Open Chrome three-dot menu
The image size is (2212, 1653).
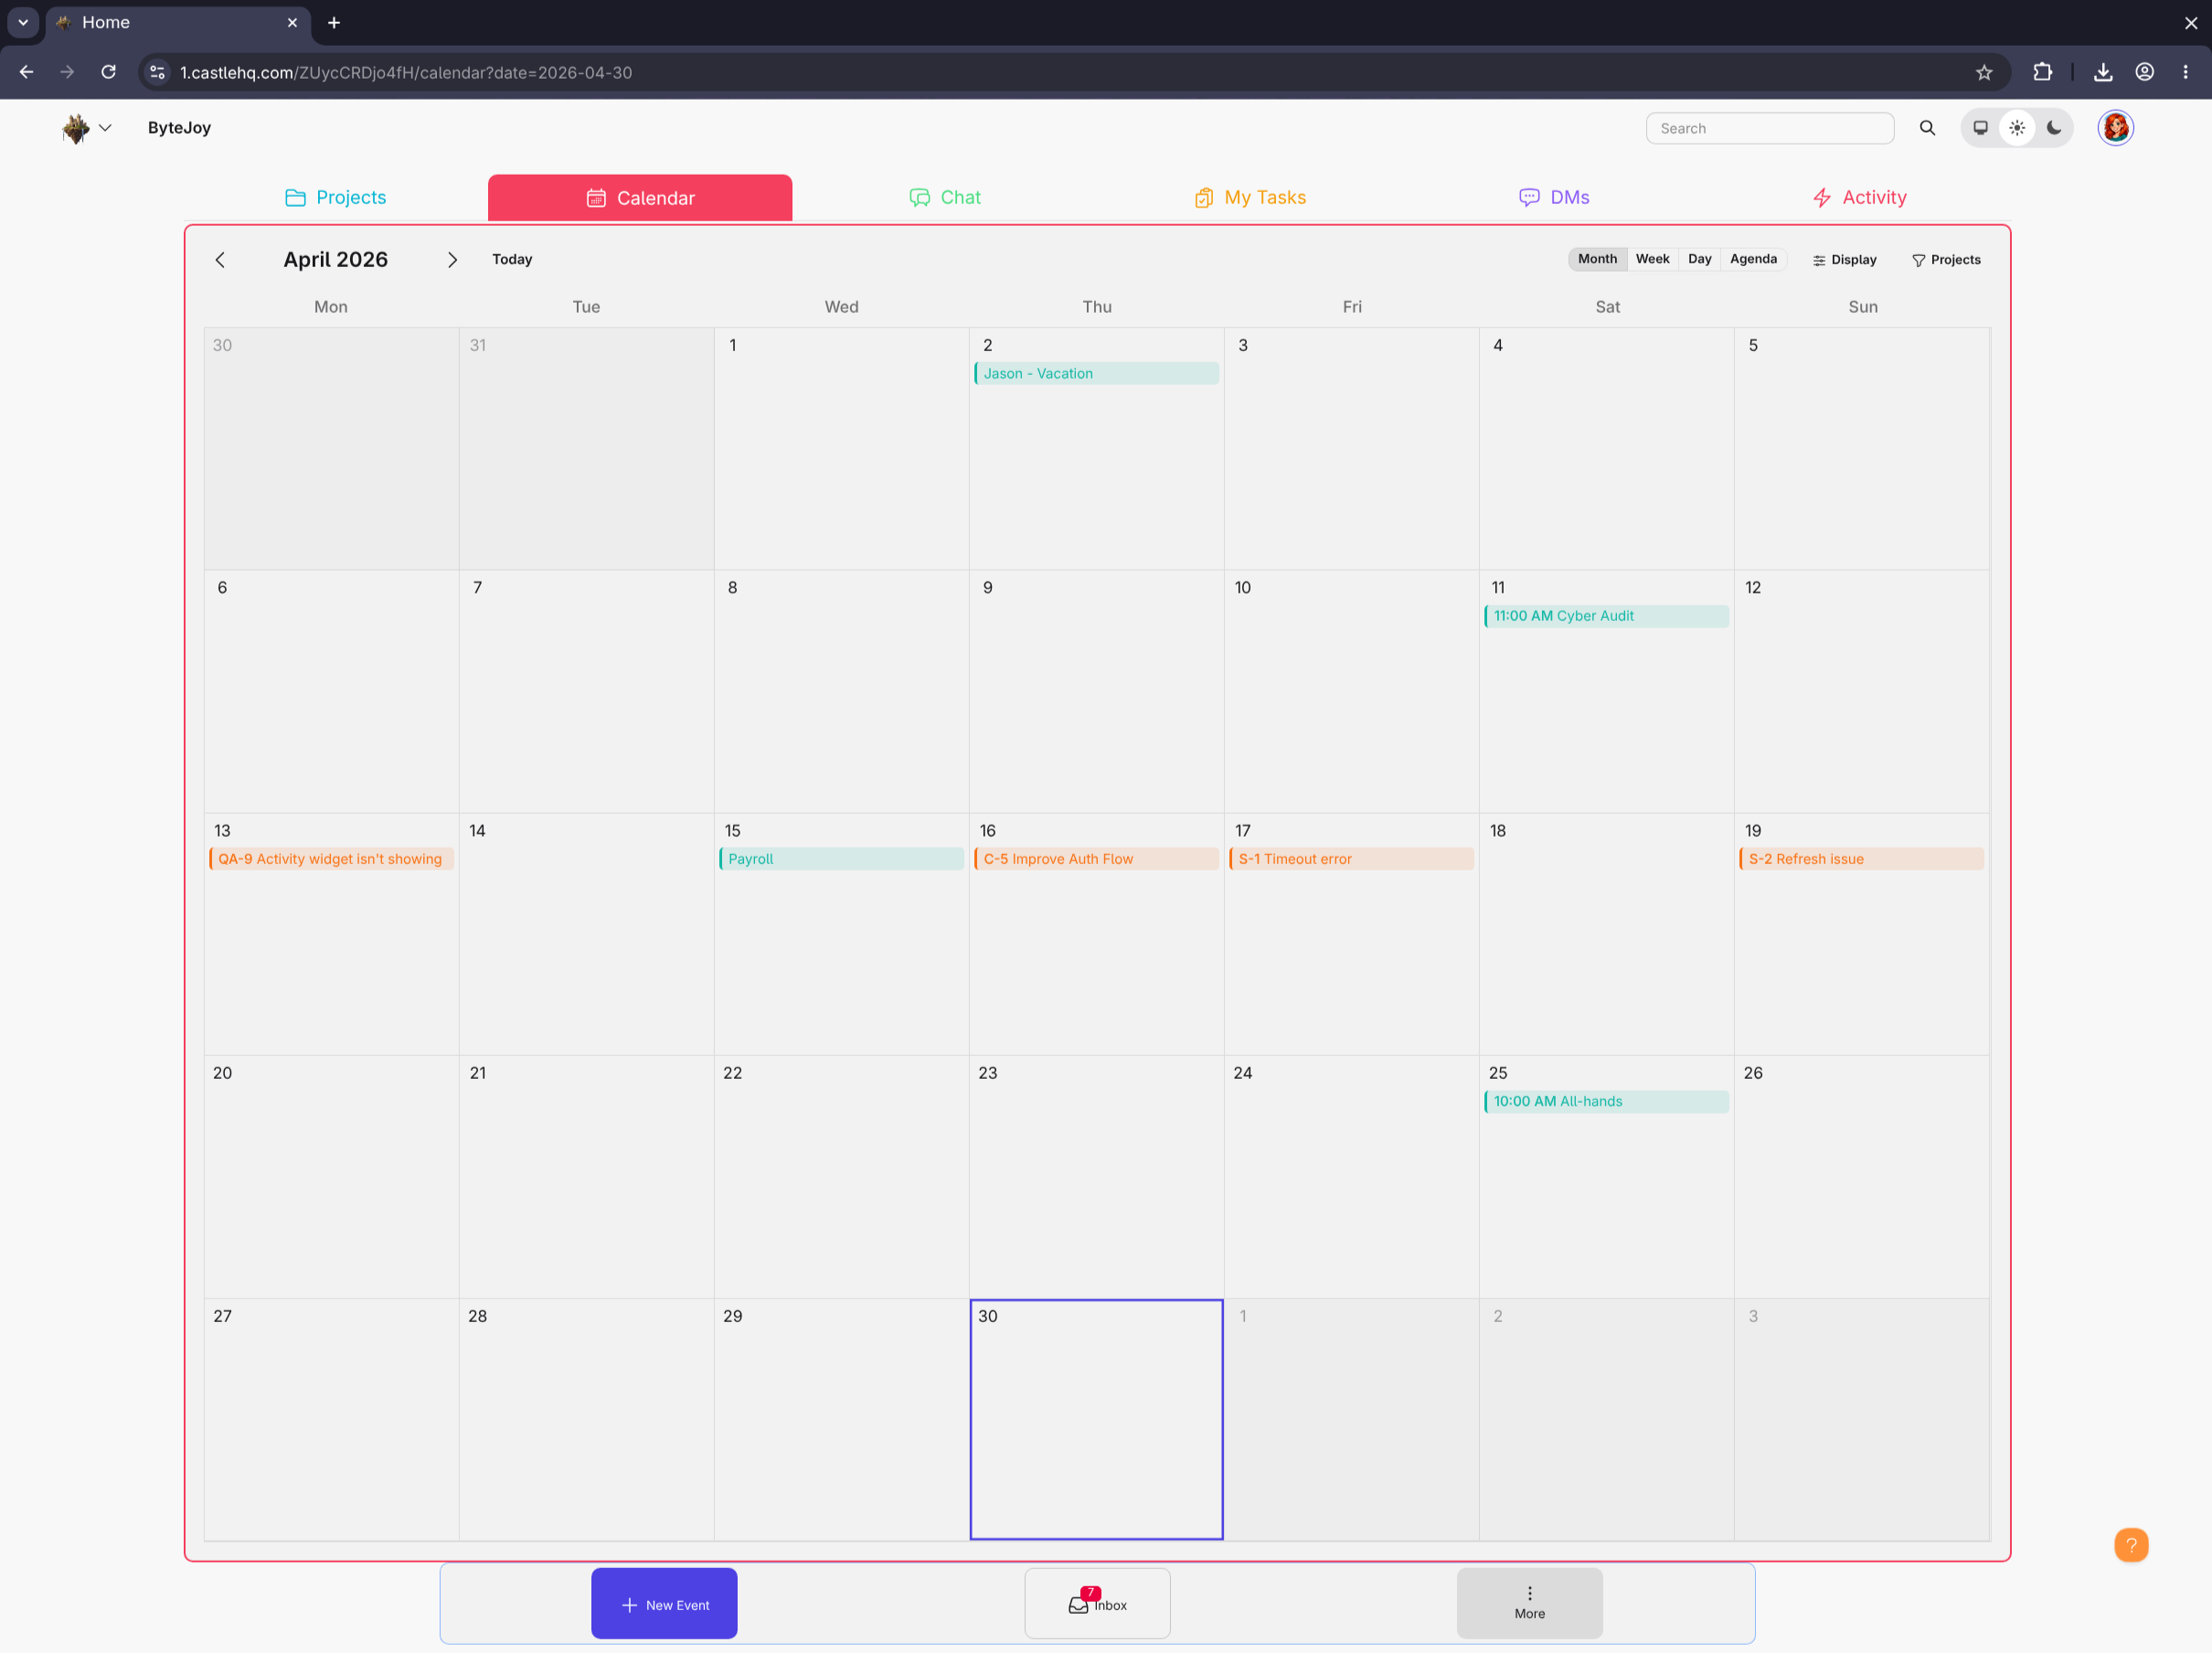click(x=2185, y=72)
